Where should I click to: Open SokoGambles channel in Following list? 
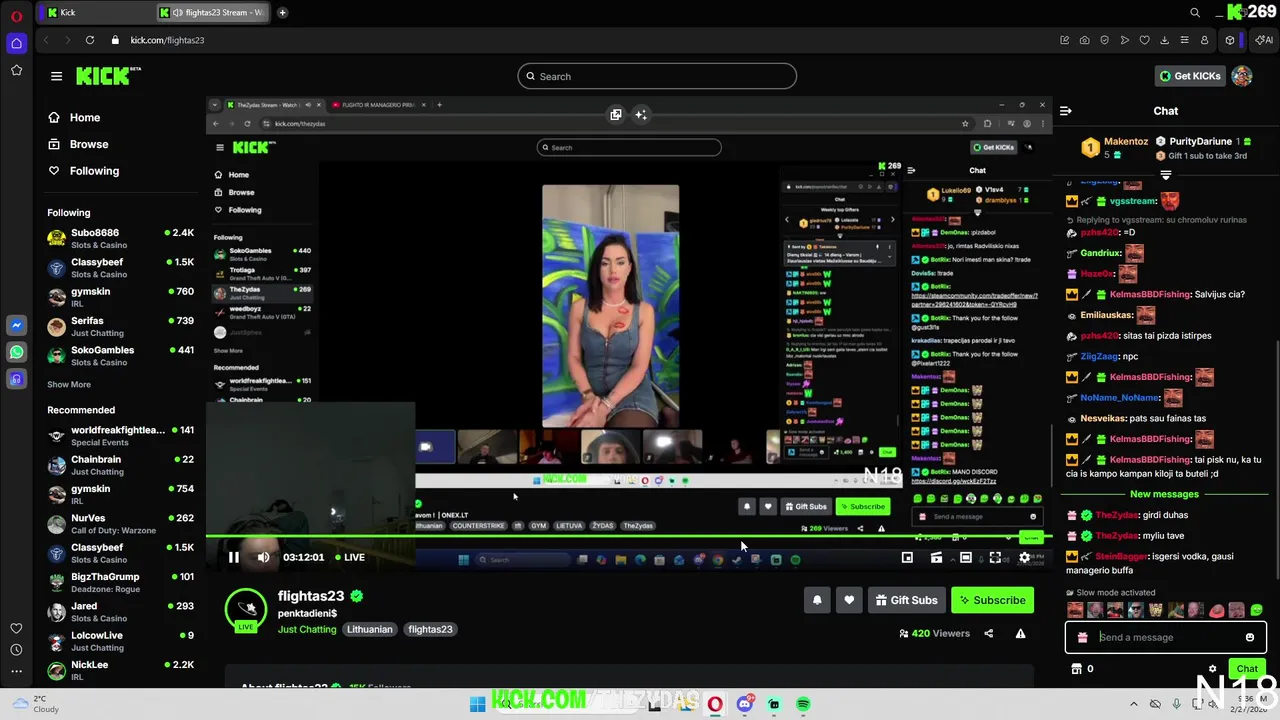click(x=120, y=356)
